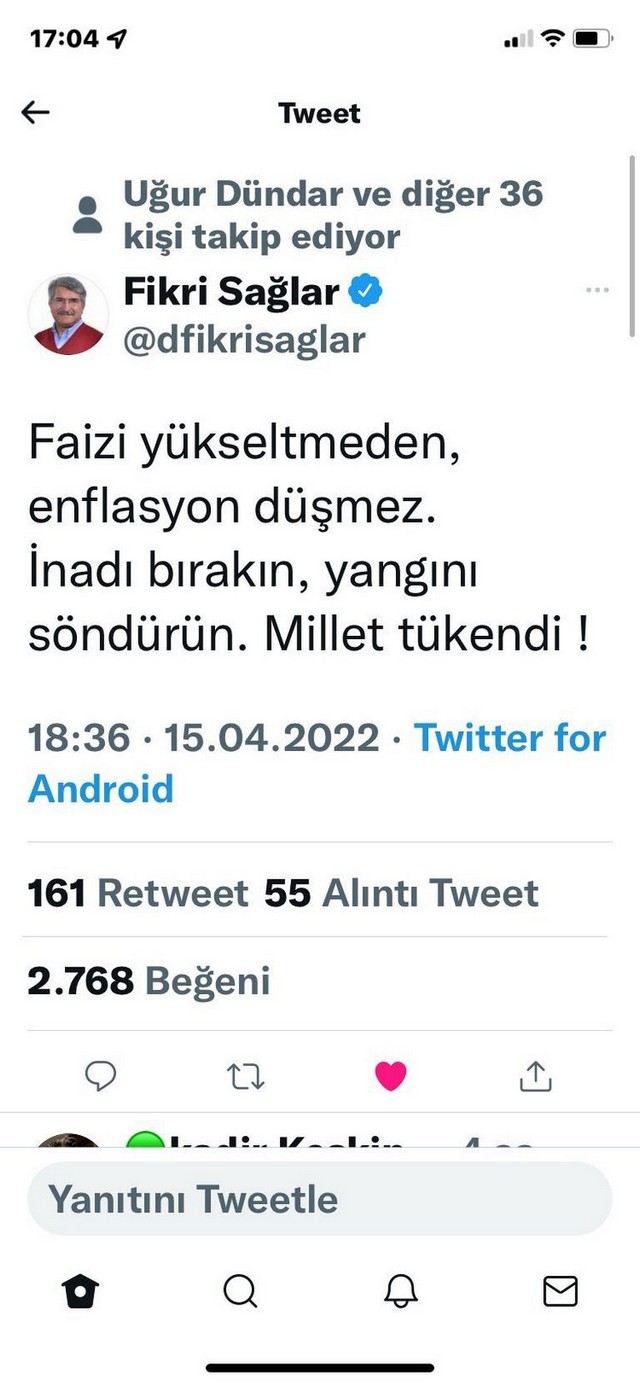View the 55 Alıntı Tweet list

(402, 893)
